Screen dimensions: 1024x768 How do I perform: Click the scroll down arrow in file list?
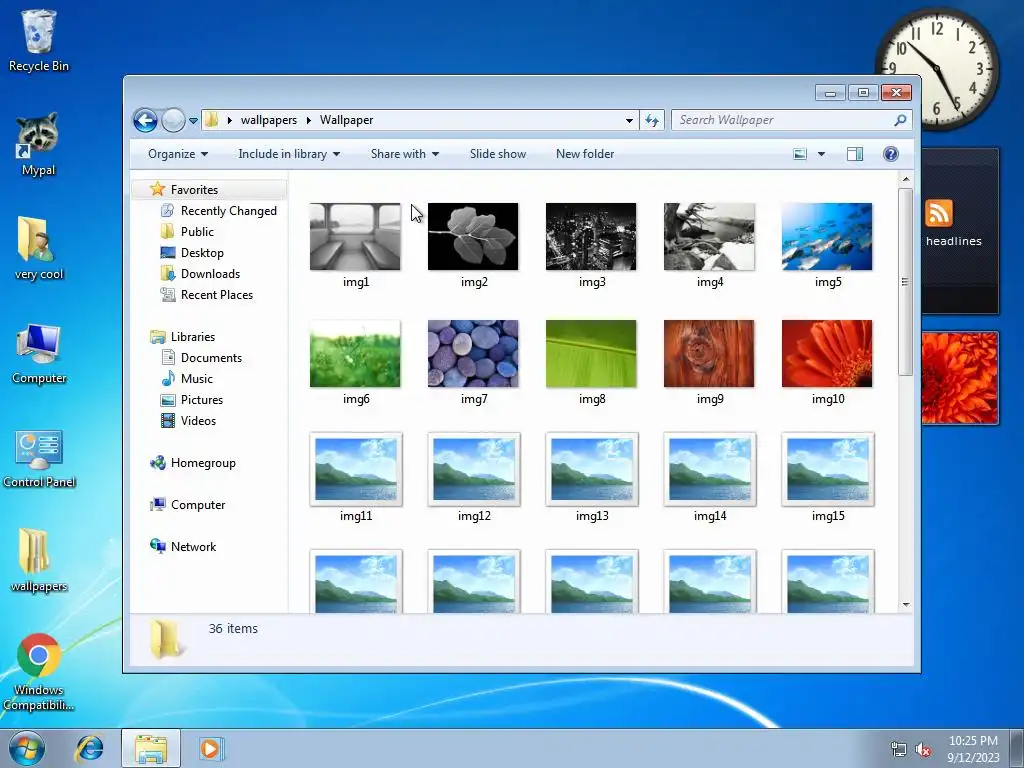pyautogui.click(x=906, y=605)
